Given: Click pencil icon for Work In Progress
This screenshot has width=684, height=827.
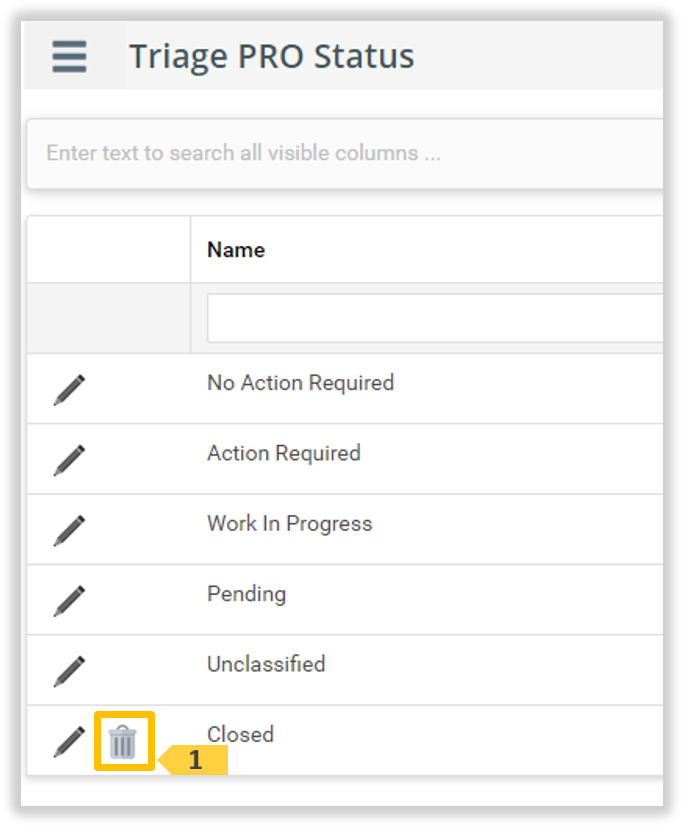Looking at the screenshot, I should coord(69,530).
